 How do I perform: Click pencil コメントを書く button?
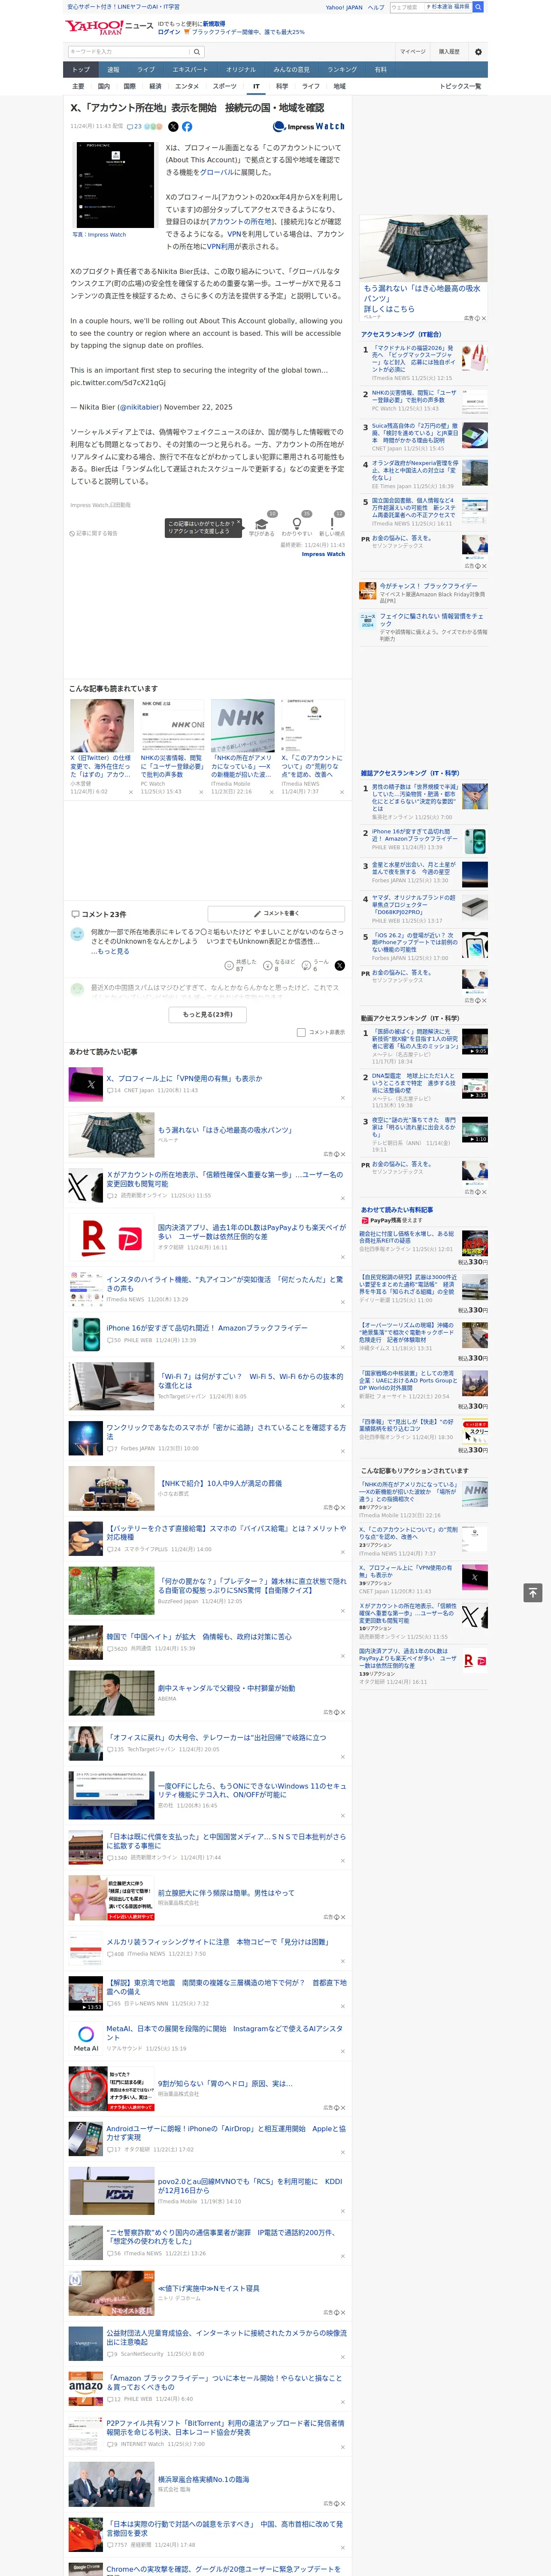pos(276,913)
